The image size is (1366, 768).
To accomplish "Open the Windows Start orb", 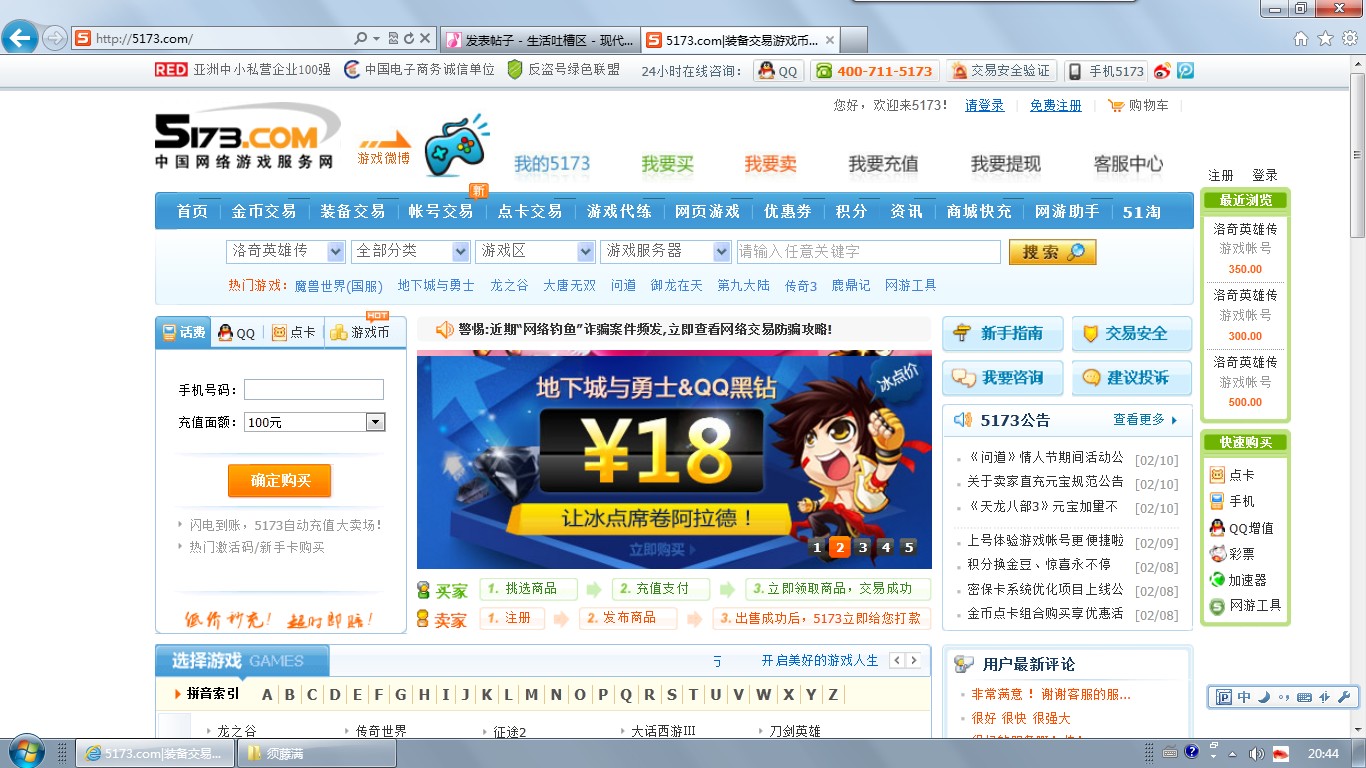I will (x=26, y=752).
